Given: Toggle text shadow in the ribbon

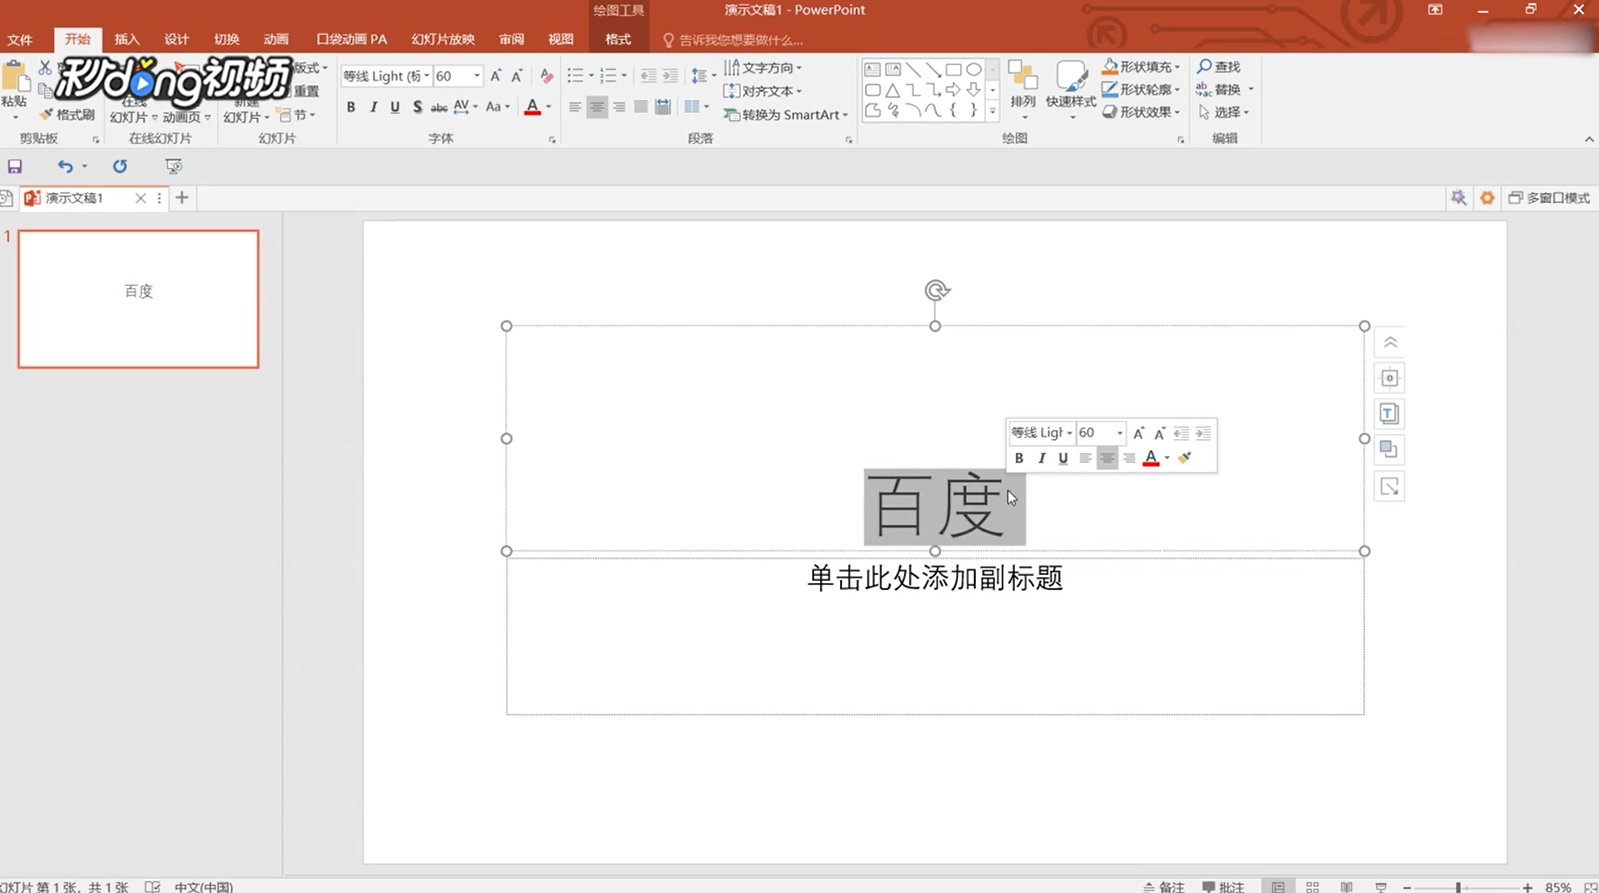Looking at the screenshot, I should pyautogui.click(x=417, y=107).
